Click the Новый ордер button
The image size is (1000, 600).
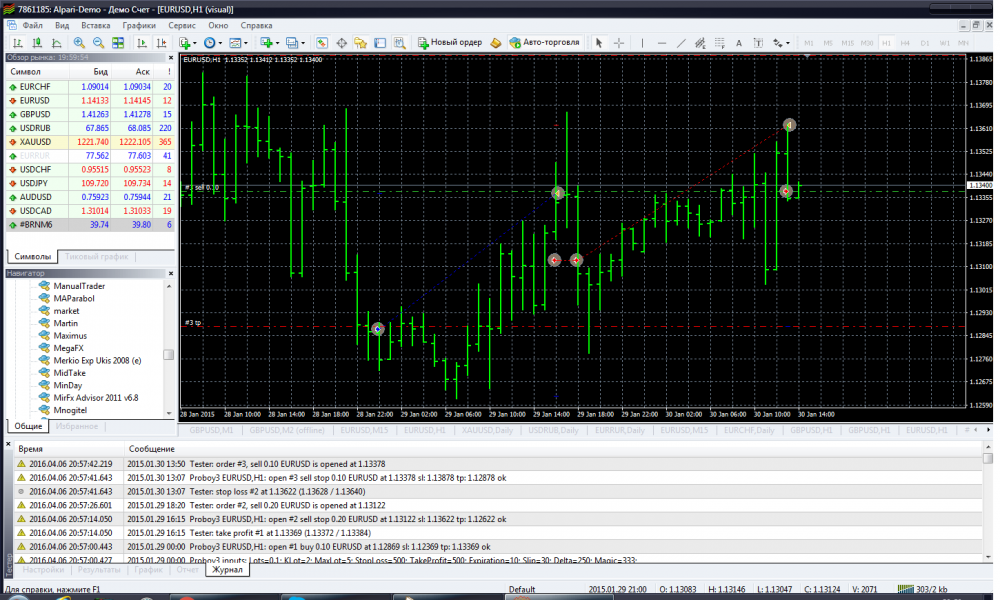pos(450,43)
